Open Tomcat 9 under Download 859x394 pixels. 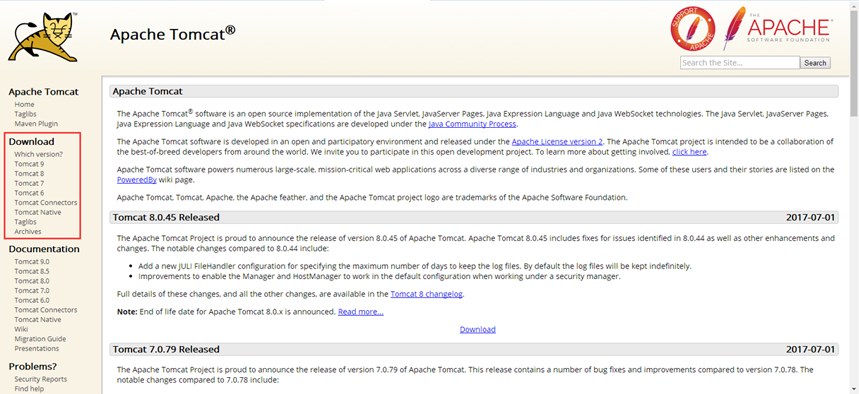coord(29,164)
